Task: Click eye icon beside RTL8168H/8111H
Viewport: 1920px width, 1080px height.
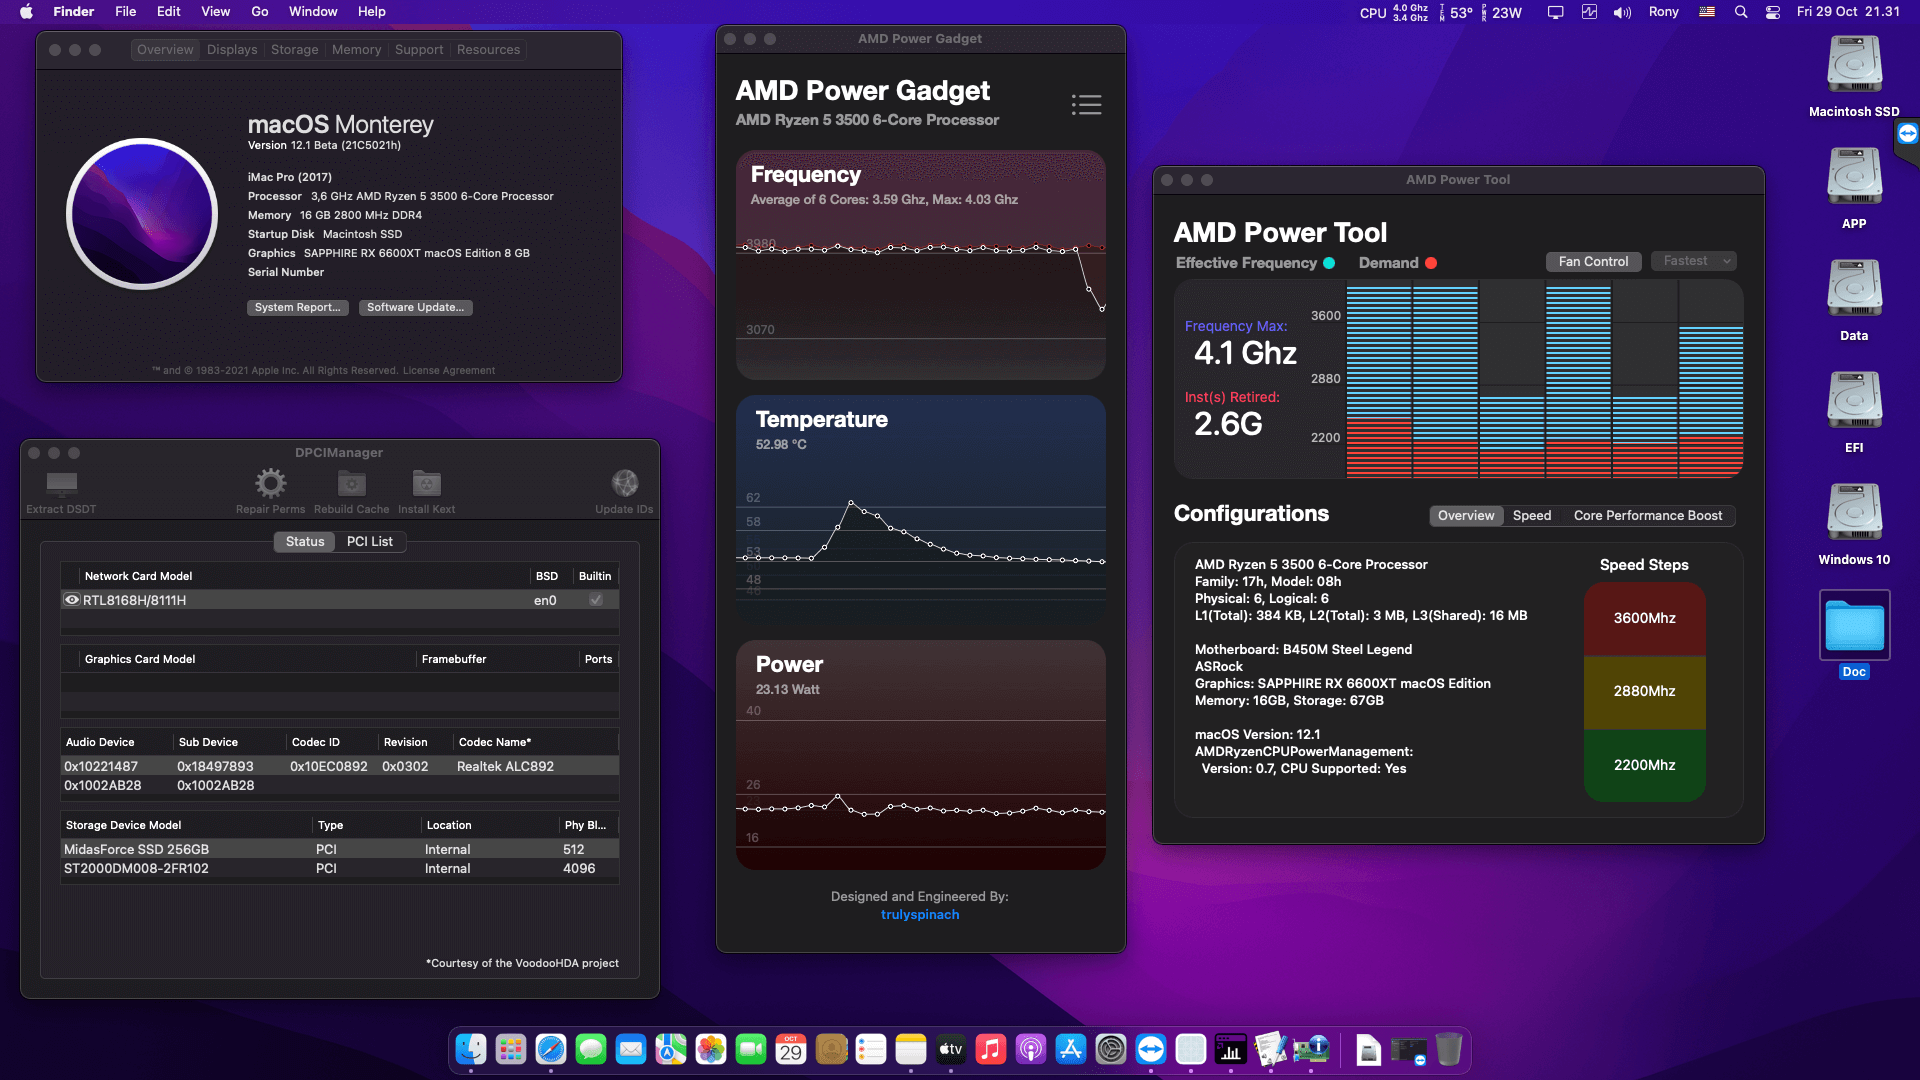Action: tap(72, 600)
